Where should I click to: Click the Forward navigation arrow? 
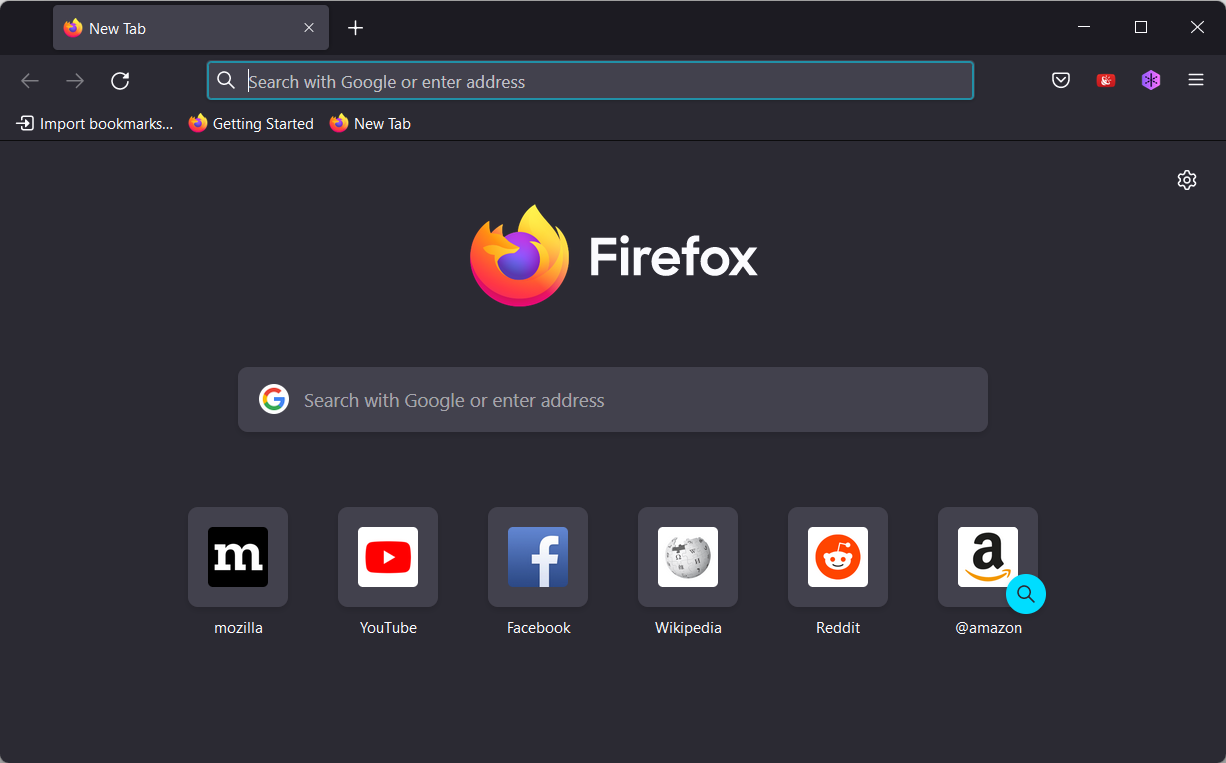point(75,81)
